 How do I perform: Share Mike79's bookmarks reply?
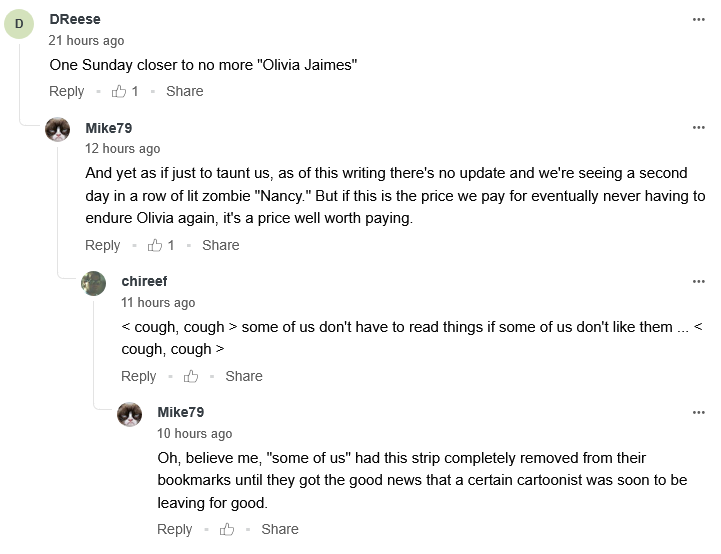tap(280, 529)
